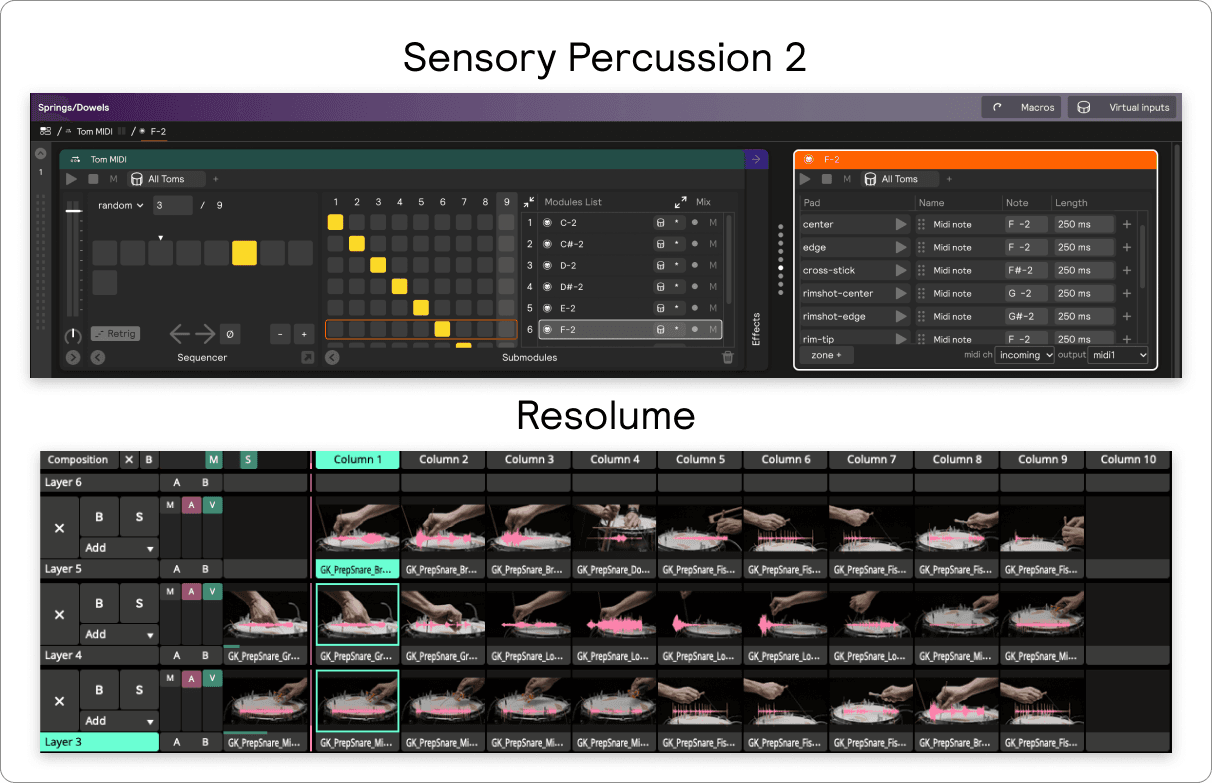This screenshot has width=1212, height=783.
Task: Open the Macros panel
Action: pos(1022,107)
